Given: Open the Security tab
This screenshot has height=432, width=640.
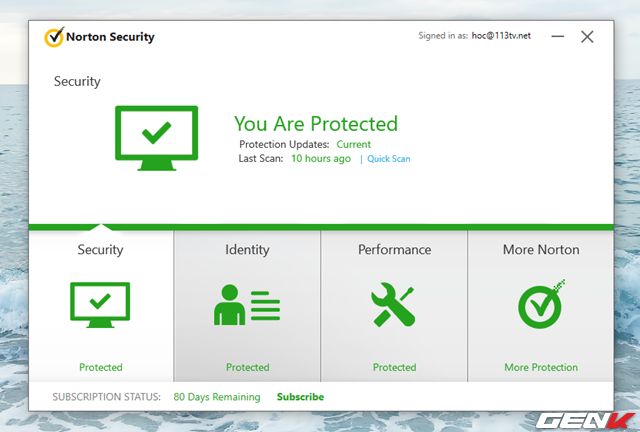Looking at the screenshot, I should pos(101,306).
